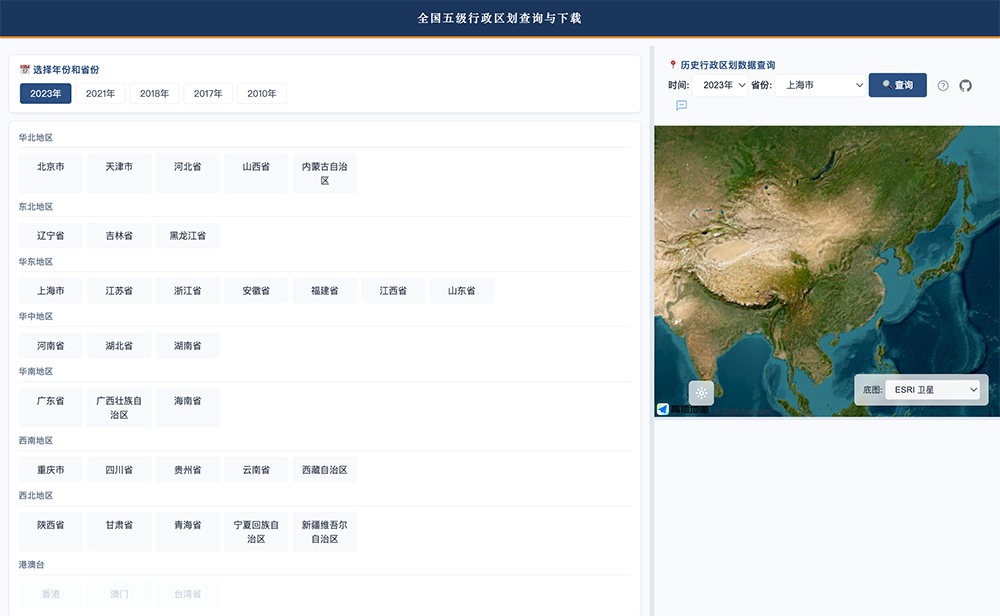Click the 选择年份和省份 heading
The width and height of the screenshot is (1000, 616).
point(66,70)
